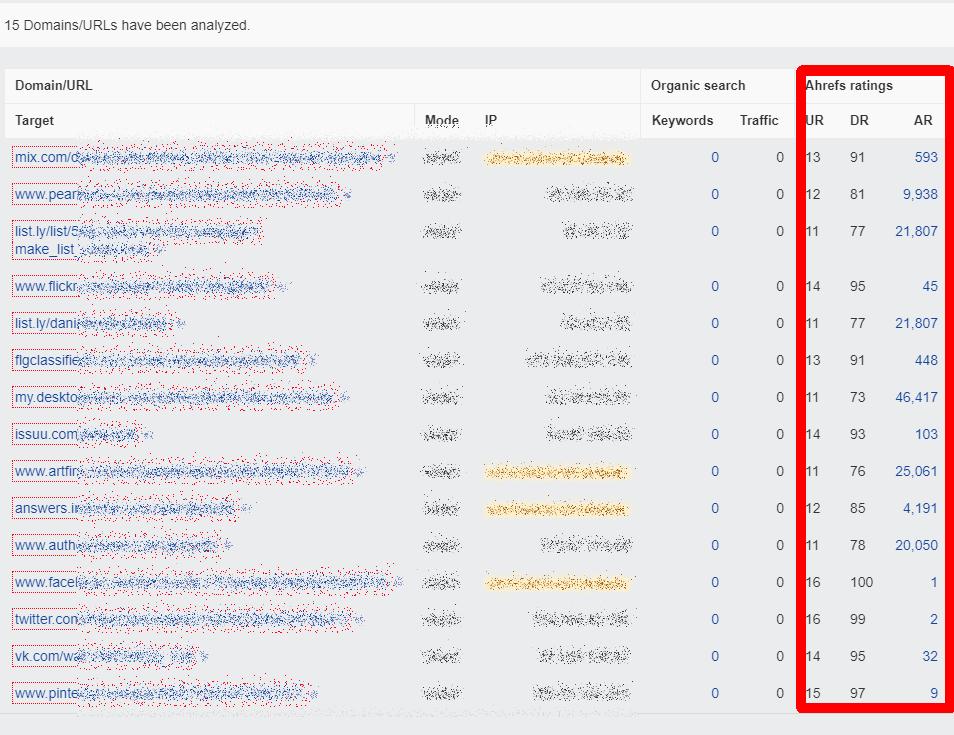Viewport: 954px width, 735px height.
Task: Sort by the Mode column header
Action: (442, 120)
